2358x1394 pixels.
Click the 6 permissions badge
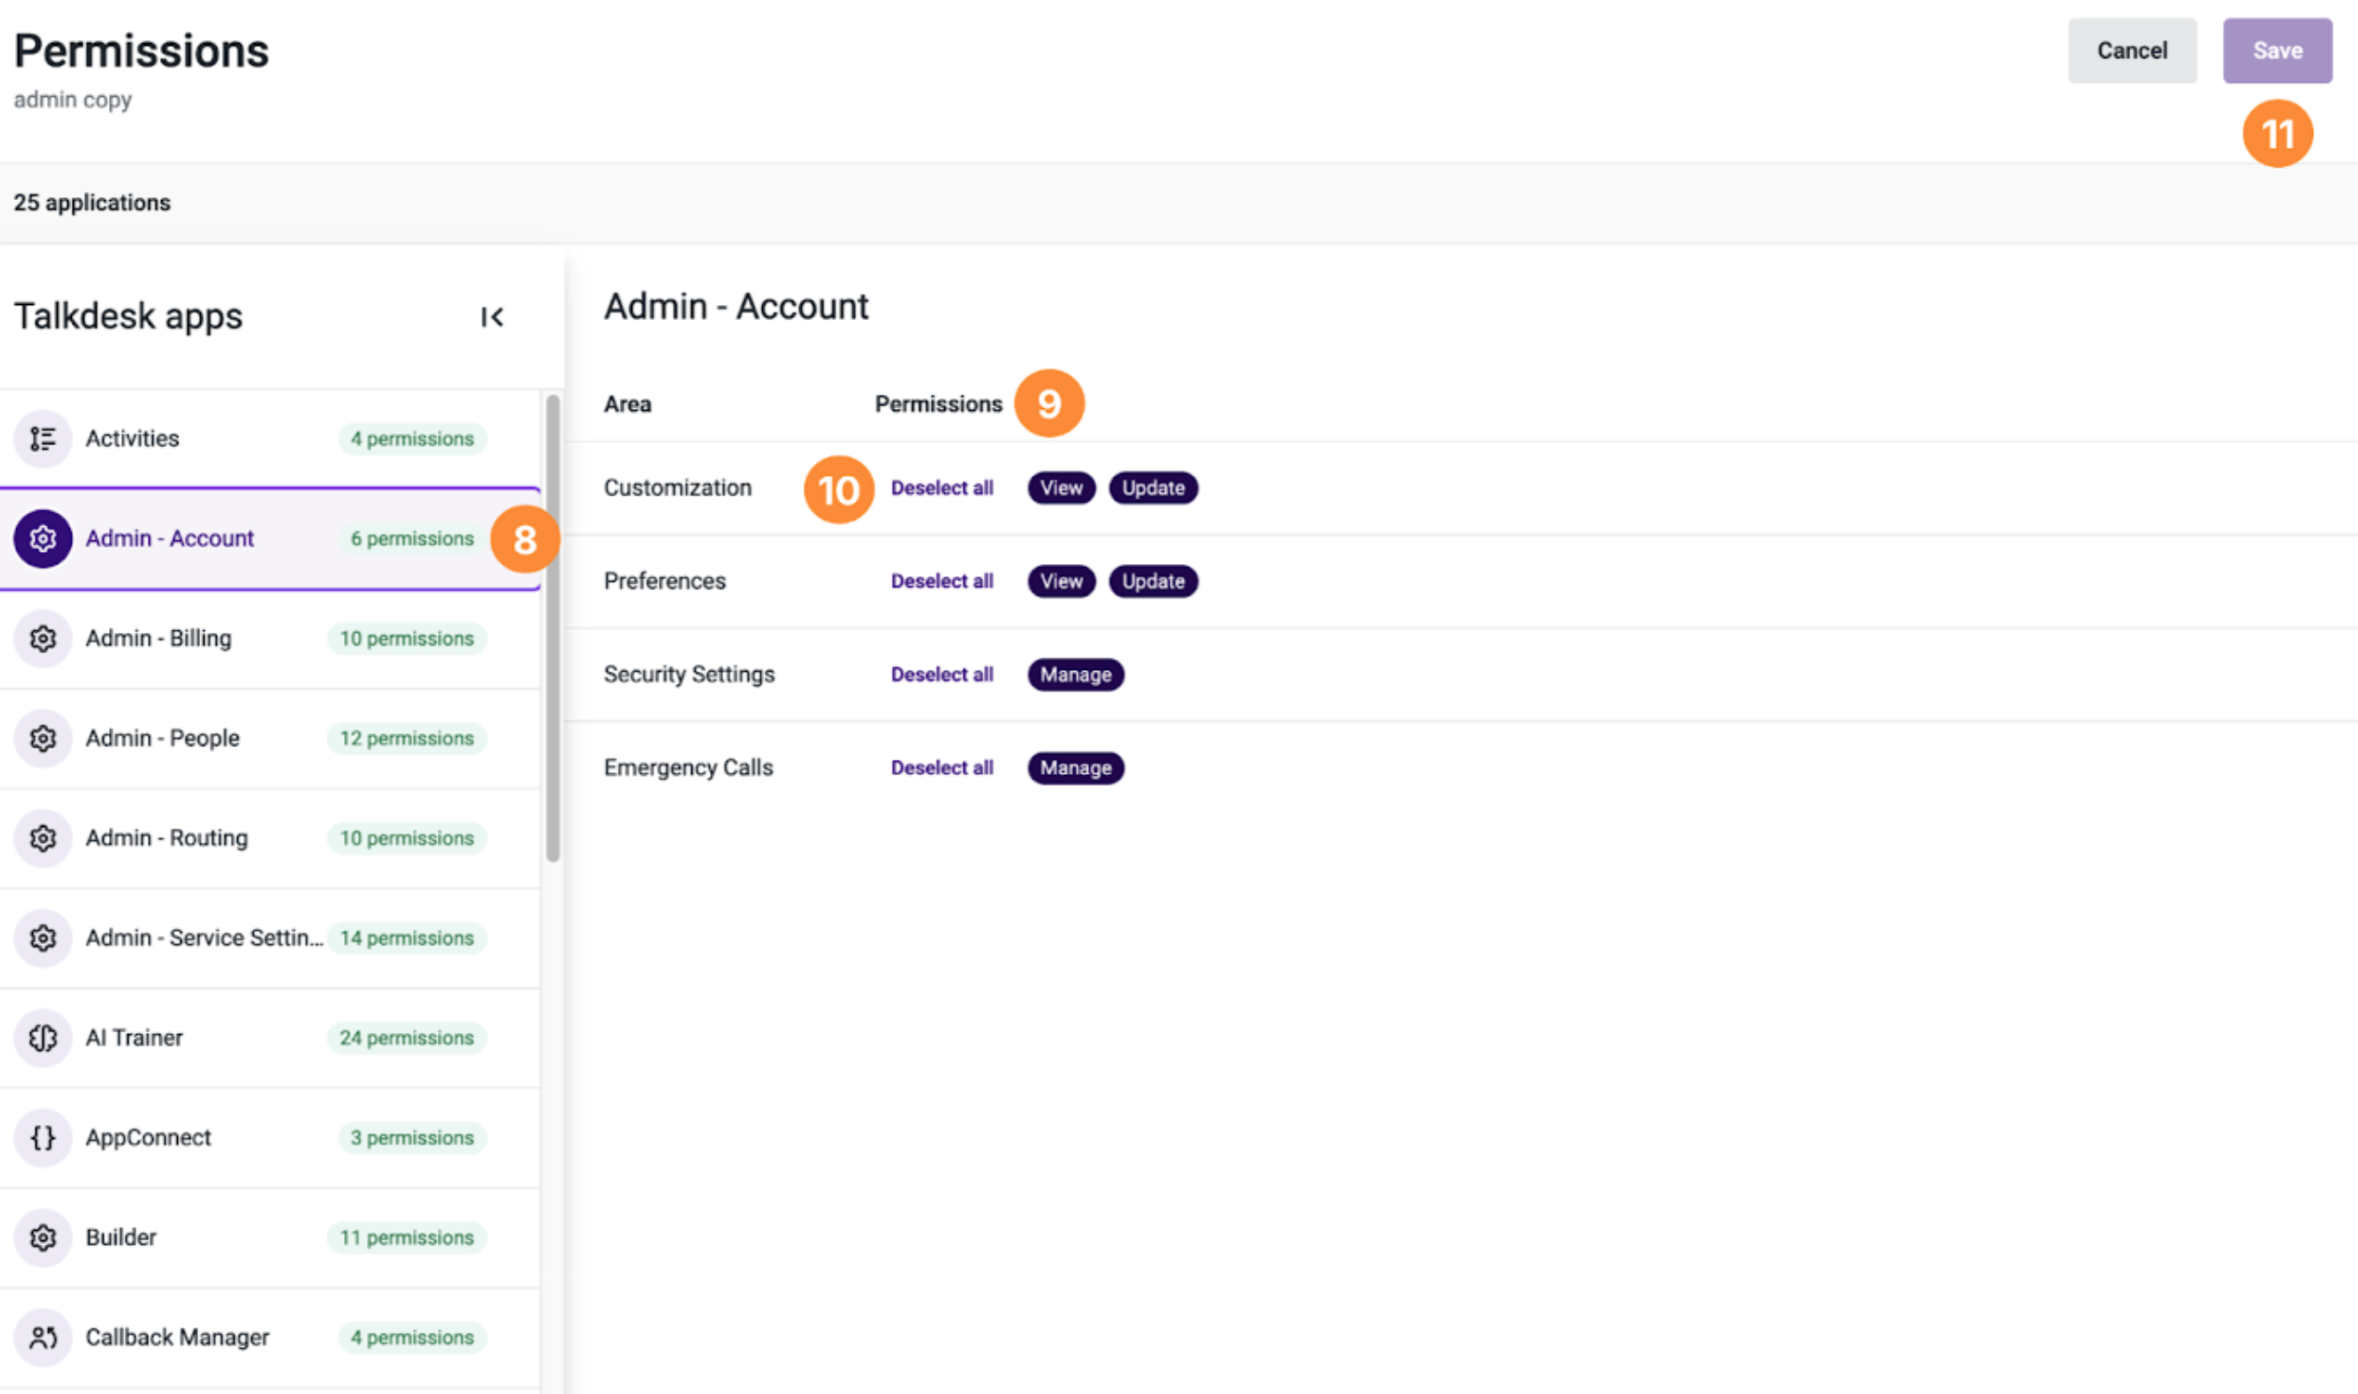point(412,538)
